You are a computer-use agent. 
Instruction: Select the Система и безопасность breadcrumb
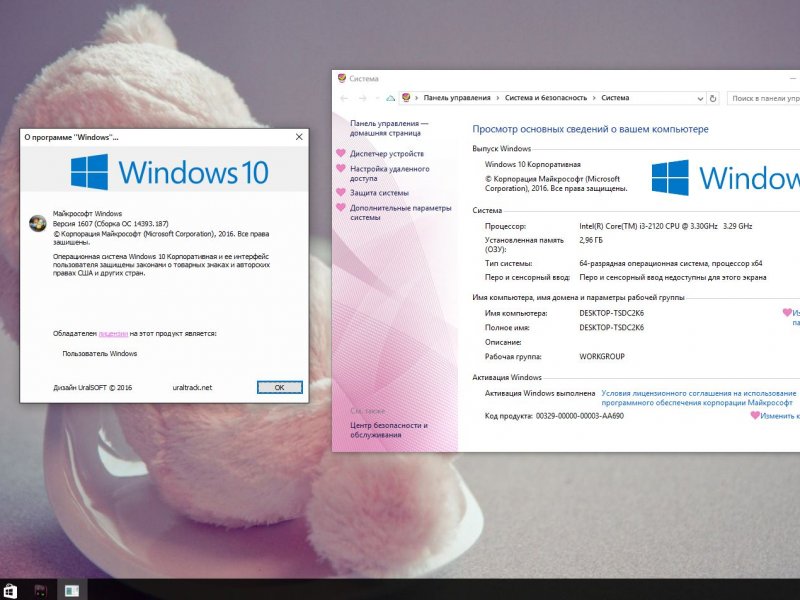(546, 97)
